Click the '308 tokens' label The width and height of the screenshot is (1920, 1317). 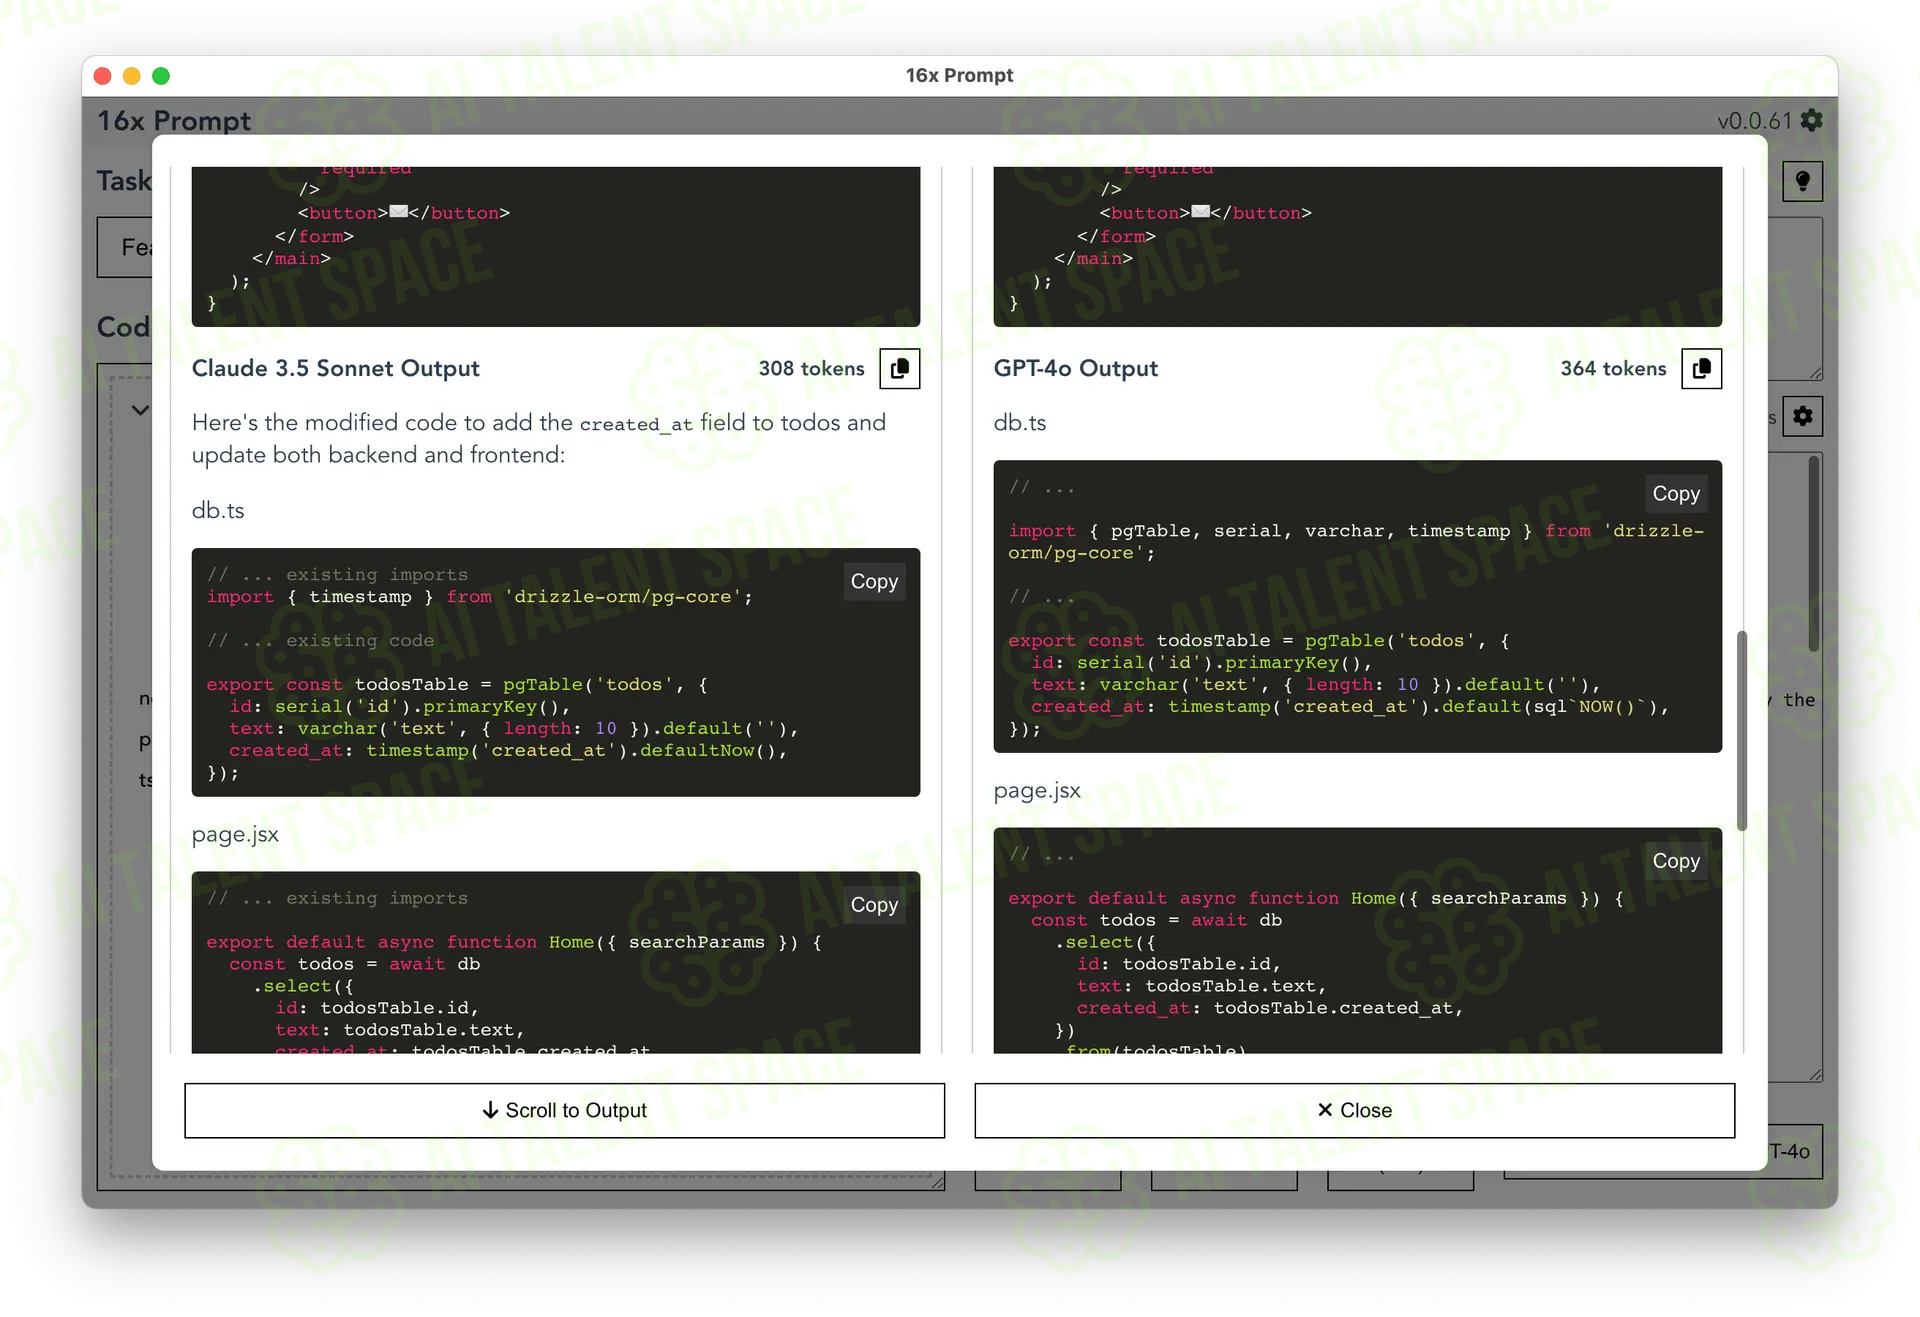(811, 369)
